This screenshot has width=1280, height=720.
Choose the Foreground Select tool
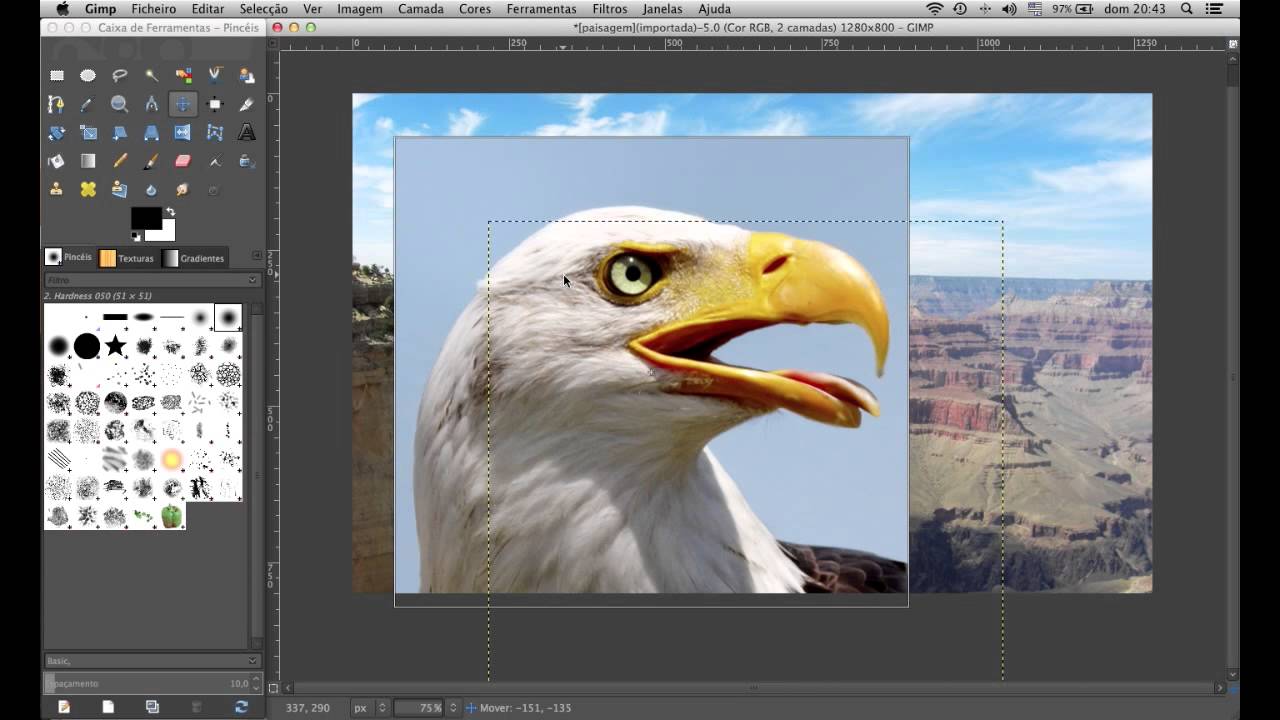coord(246,75)
